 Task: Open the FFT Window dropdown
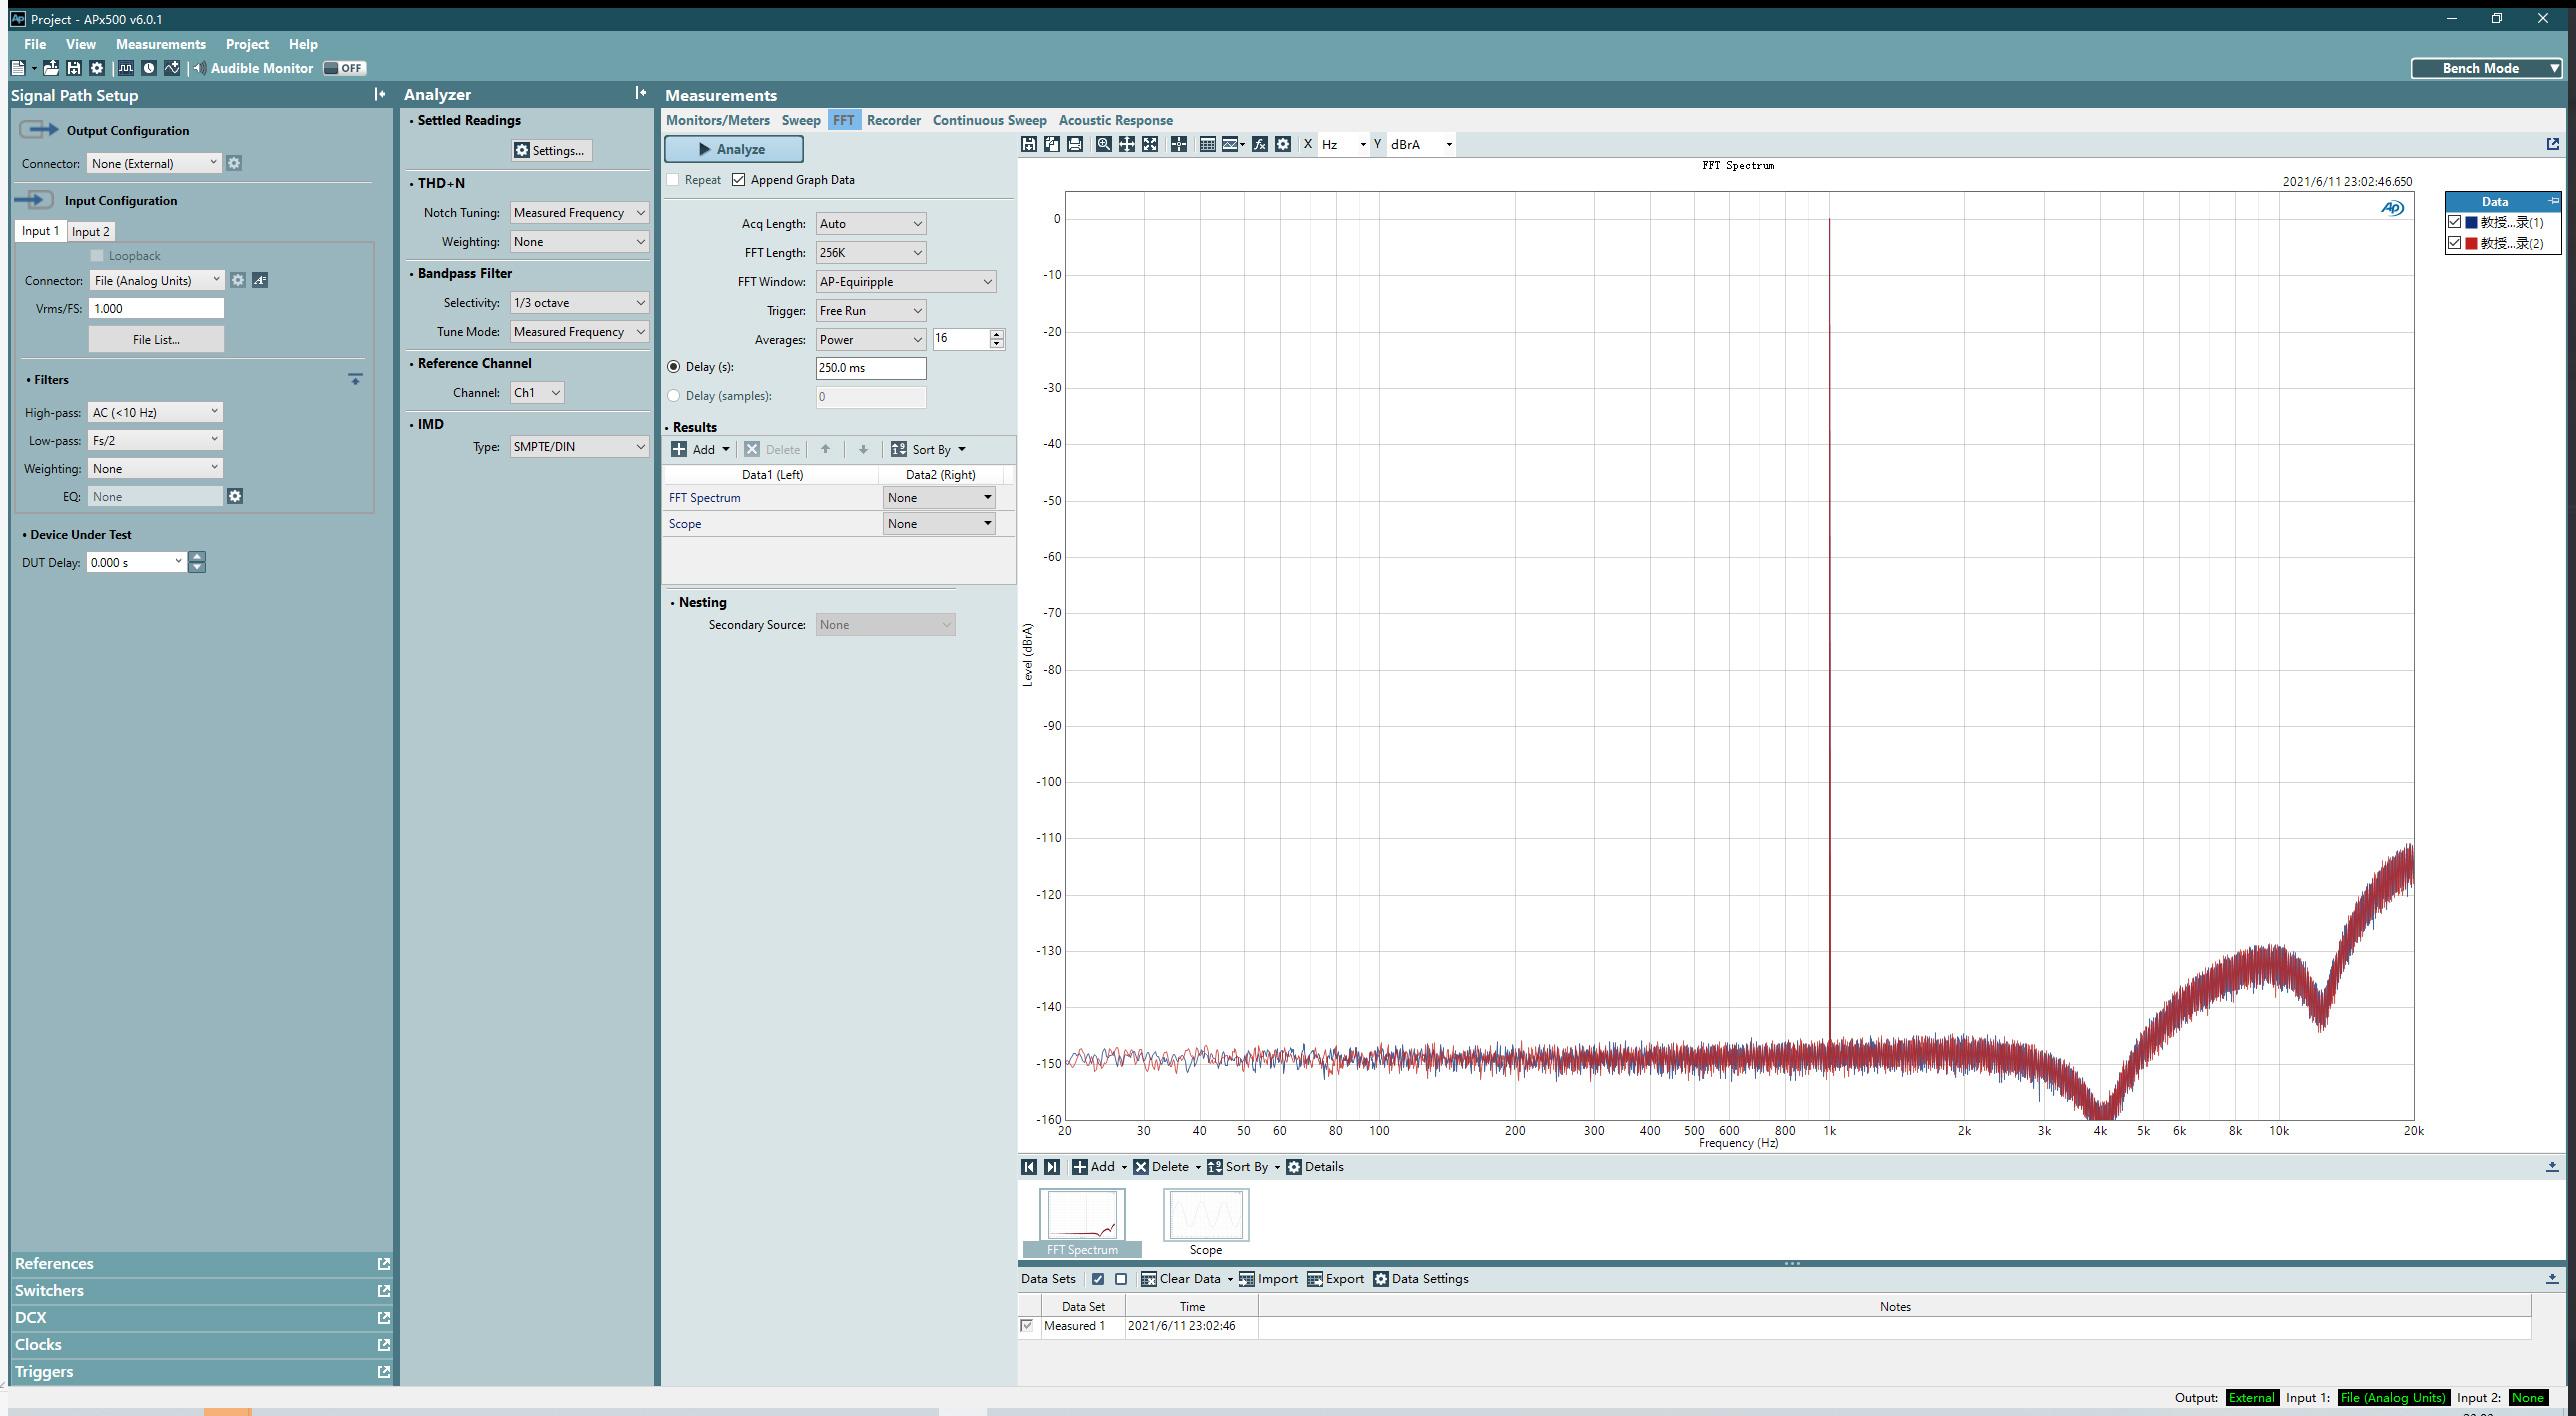905,282
